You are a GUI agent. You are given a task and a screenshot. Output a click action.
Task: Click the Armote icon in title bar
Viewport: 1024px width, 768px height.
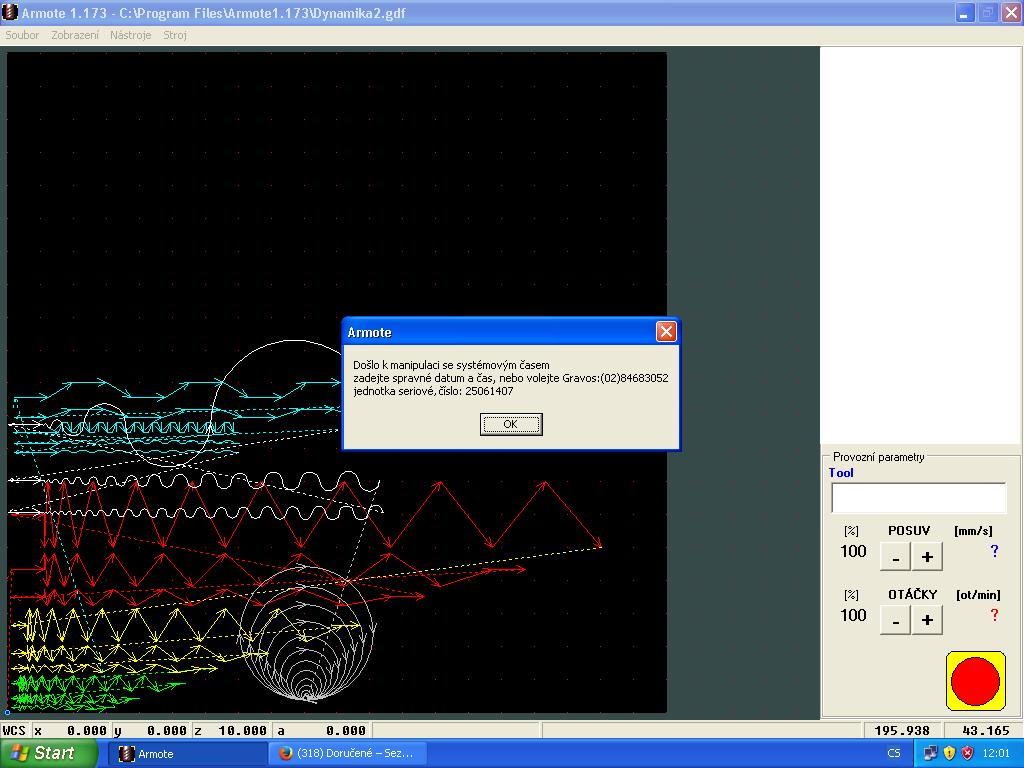tap(11, 13)
